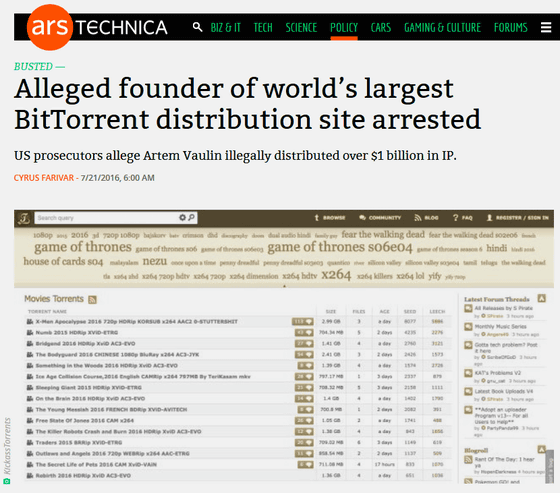Click the Ars Technica orange logo
The width and height of the screenshot is (560, 493).
[50, 27]
